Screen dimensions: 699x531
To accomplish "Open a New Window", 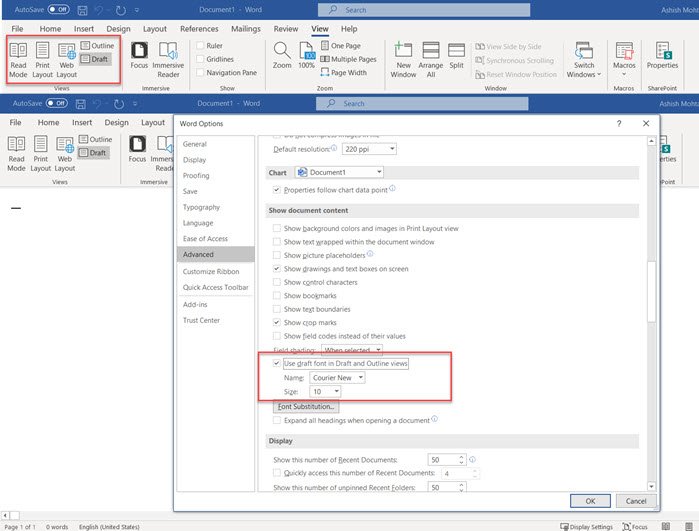I will (x=403, y=60).
